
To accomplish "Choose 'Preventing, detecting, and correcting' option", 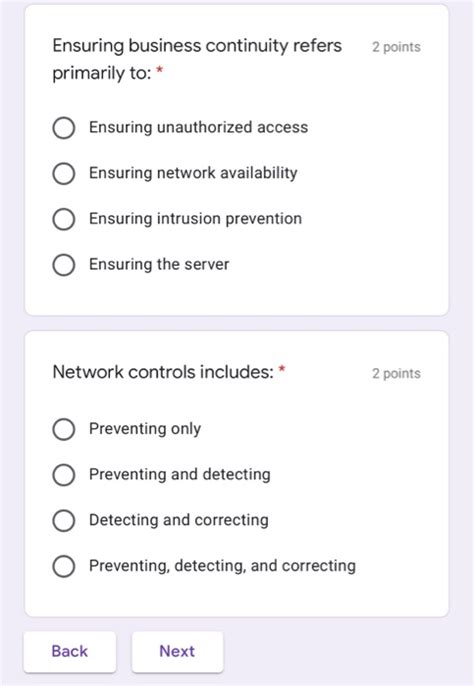I will click(64, 566).
